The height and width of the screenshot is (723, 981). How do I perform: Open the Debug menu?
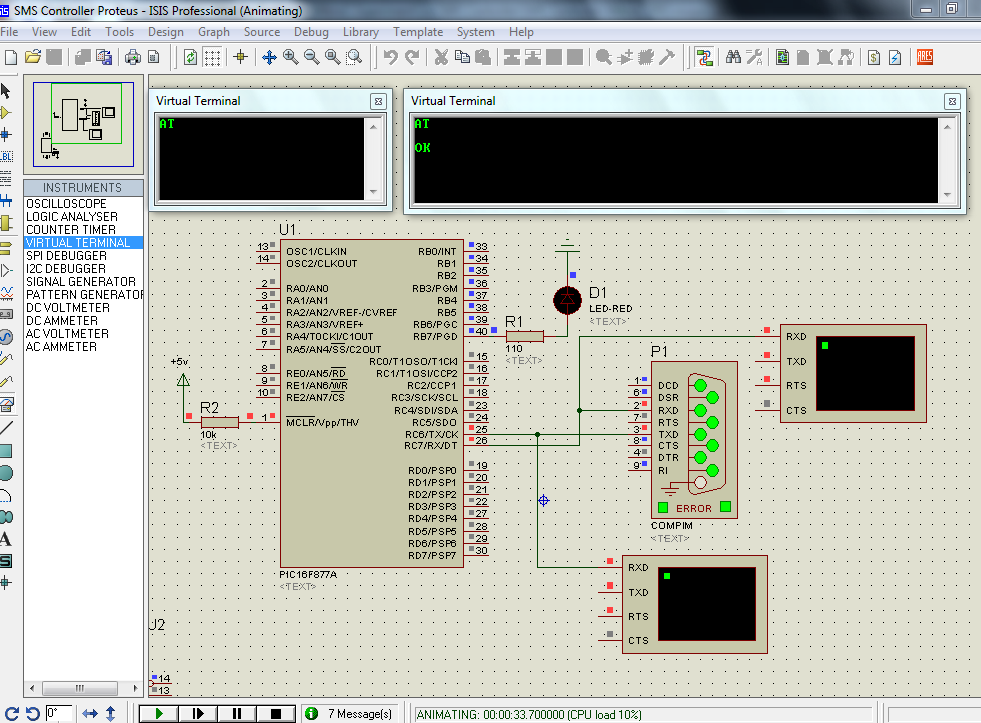[x=311, y=32]
